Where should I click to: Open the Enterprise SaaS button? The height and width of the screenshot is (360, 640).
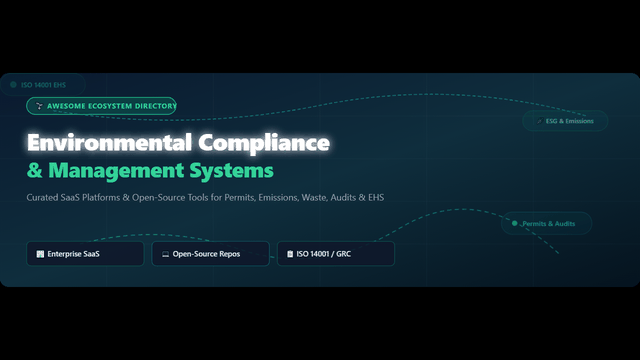tap(85, 254)
